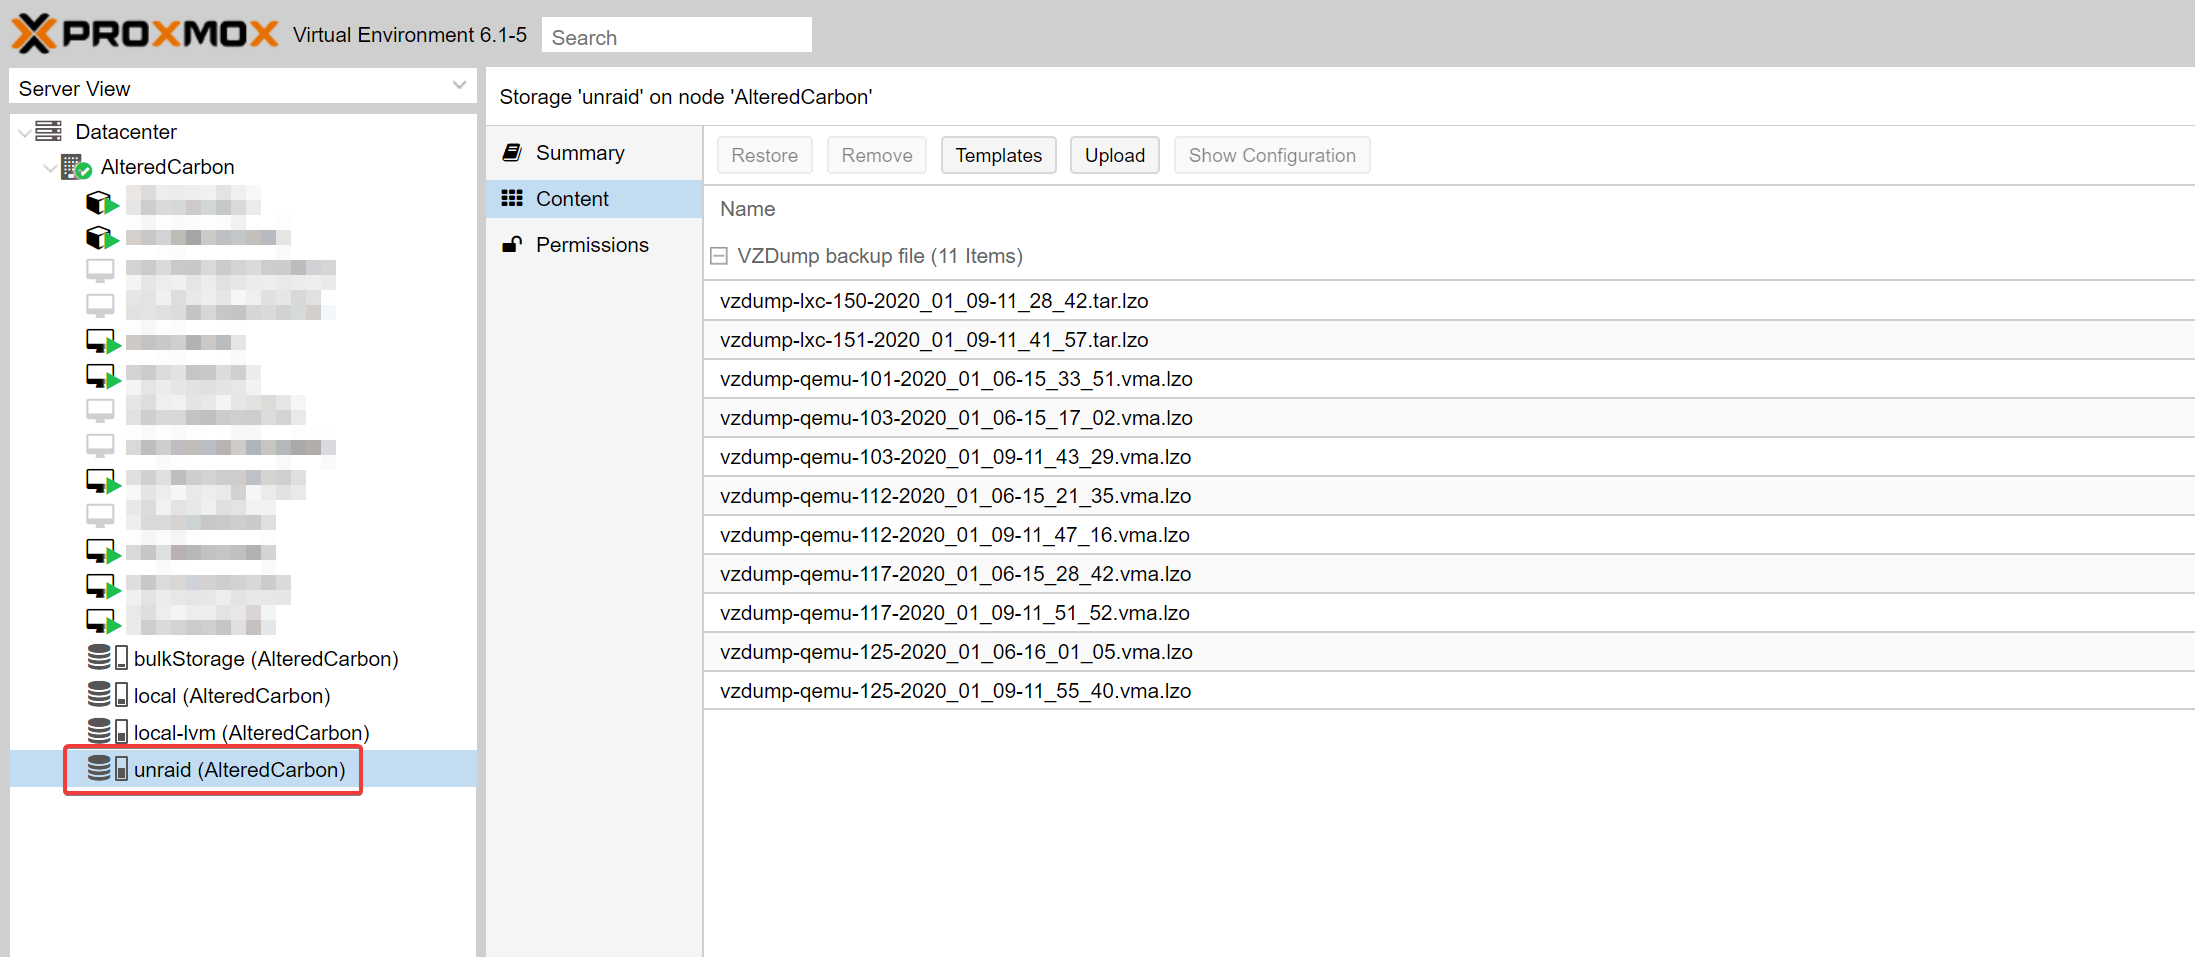The image size is (2195, 957).
Task: Open local (AlteredCarbon) storage
Action: (x=232, y=696)
